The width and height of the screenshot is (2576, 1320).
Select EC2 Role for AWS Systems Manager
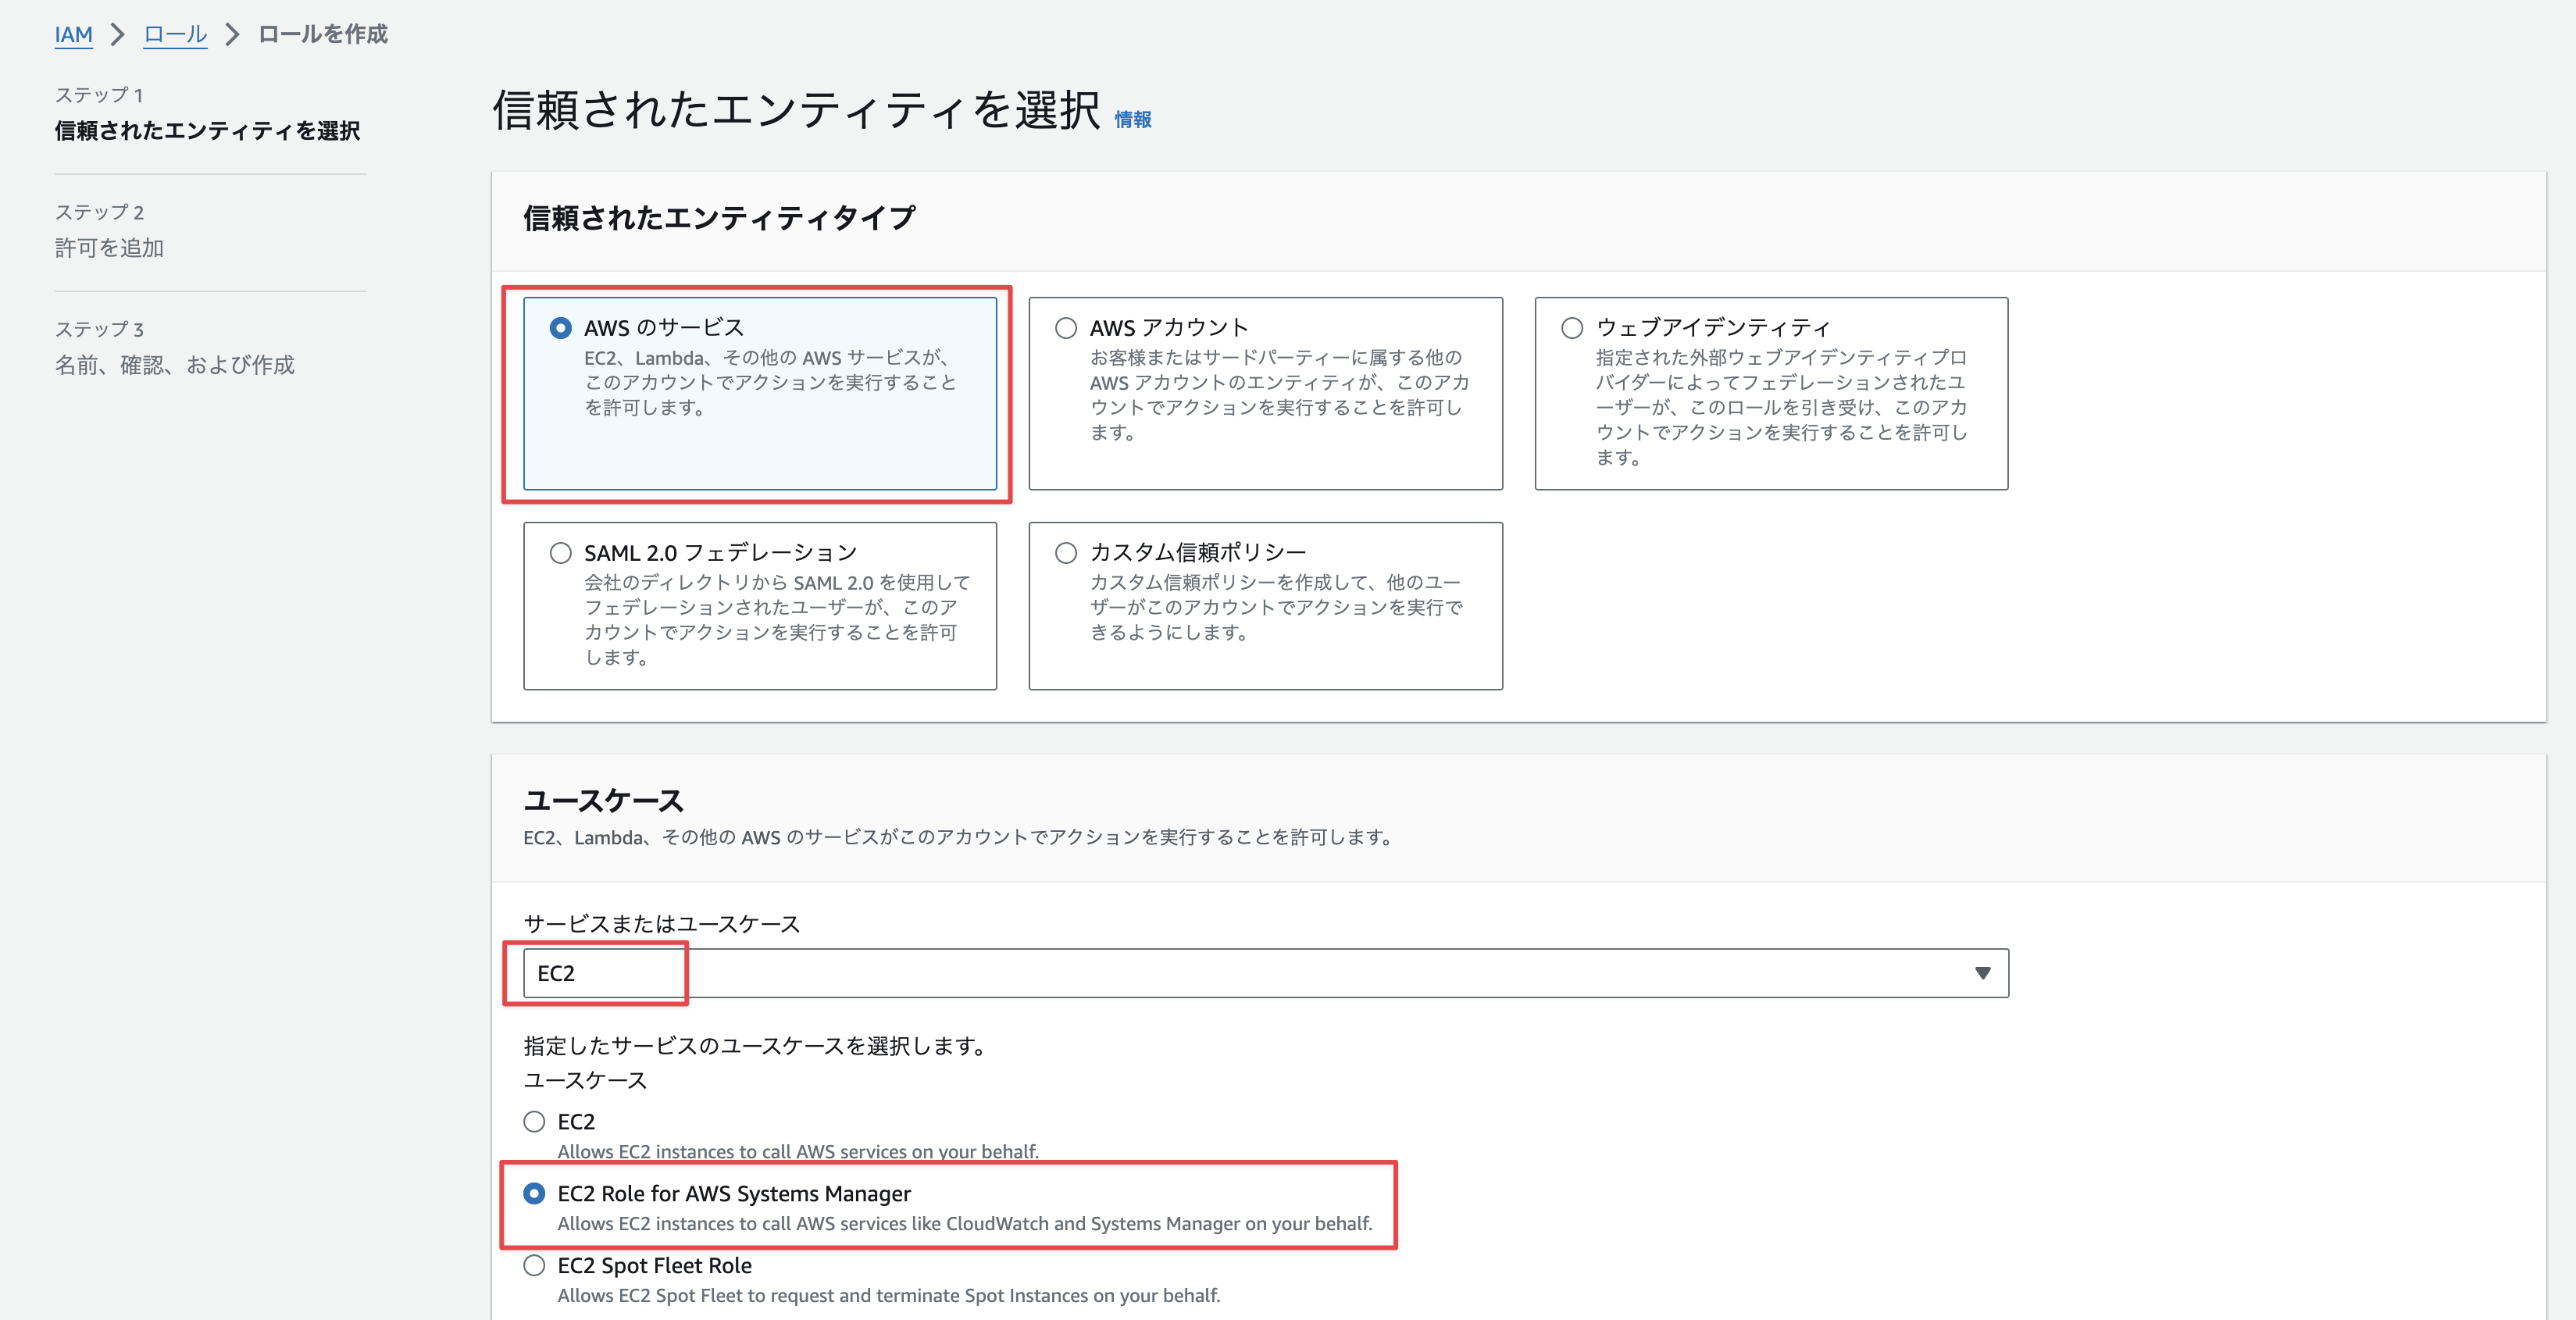[x=535, y=1194]
